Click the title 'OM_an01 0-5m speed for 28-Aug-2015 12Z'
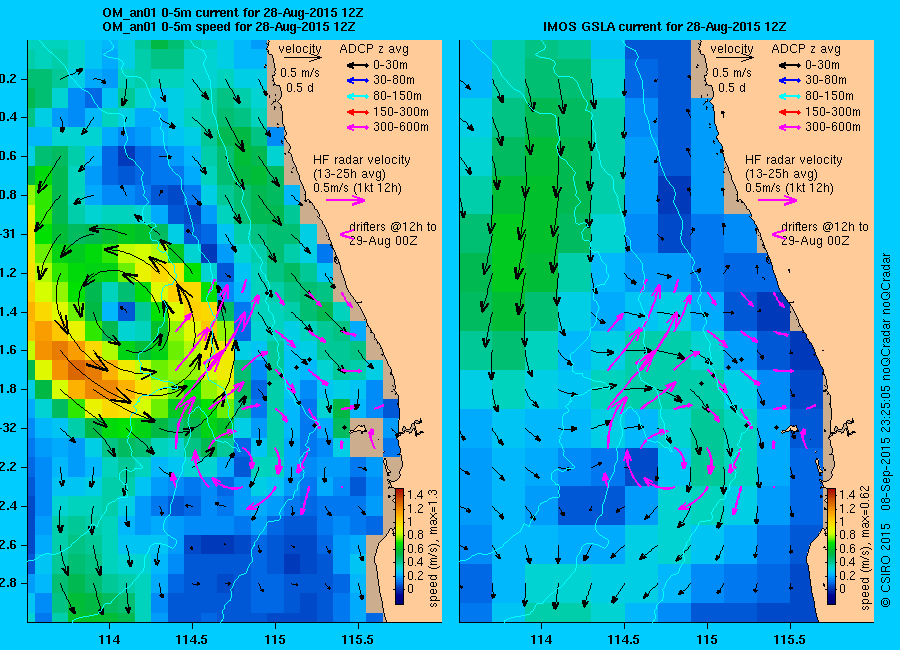The image size is (900, 650). tap(229, 27)
